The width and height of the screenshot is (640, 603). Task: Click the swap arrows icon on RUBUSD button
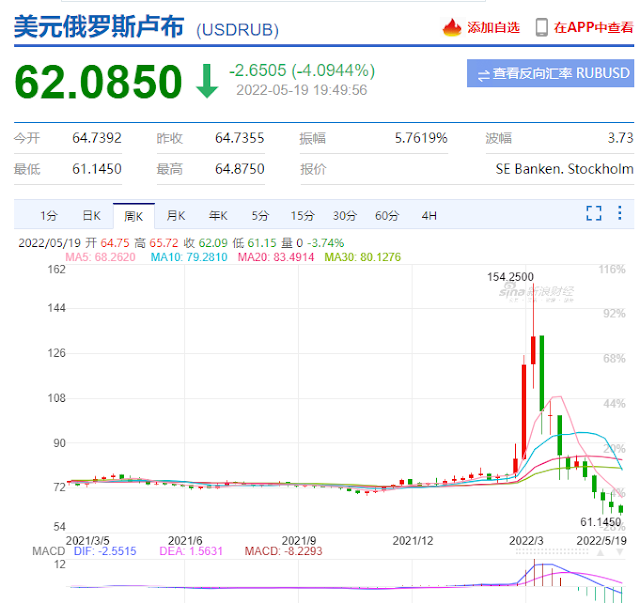pyautogui.click(x=483, y=74)
